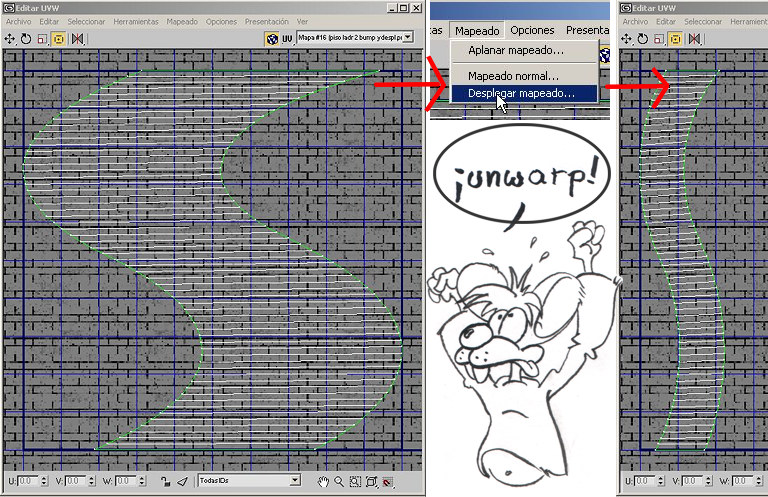Toggle the Freeform mode tool in left window
Screen dimensions: 768x497
(x=59, y=39)
